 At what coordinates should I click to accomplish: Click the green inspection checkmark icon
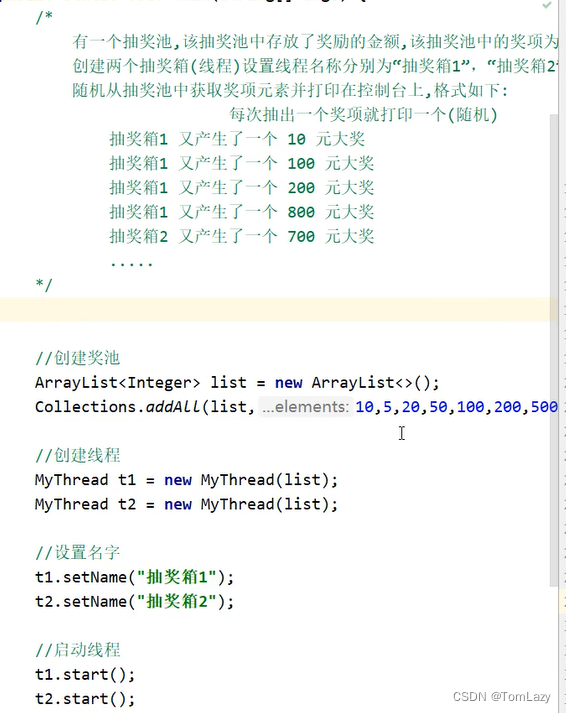click(546, 5)
